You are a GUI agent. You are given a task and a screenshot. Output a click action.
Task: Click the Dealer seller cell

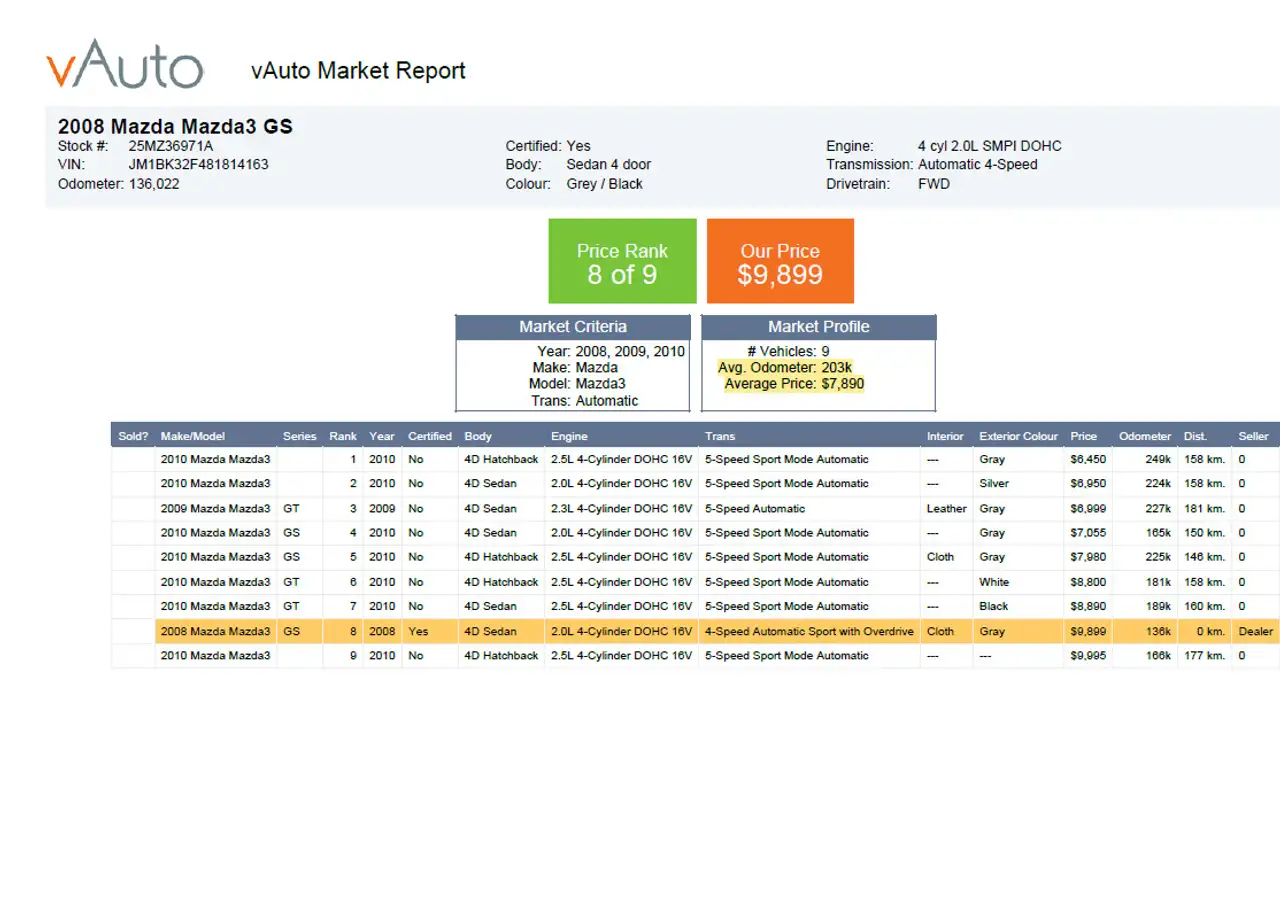pos(1256,631)
